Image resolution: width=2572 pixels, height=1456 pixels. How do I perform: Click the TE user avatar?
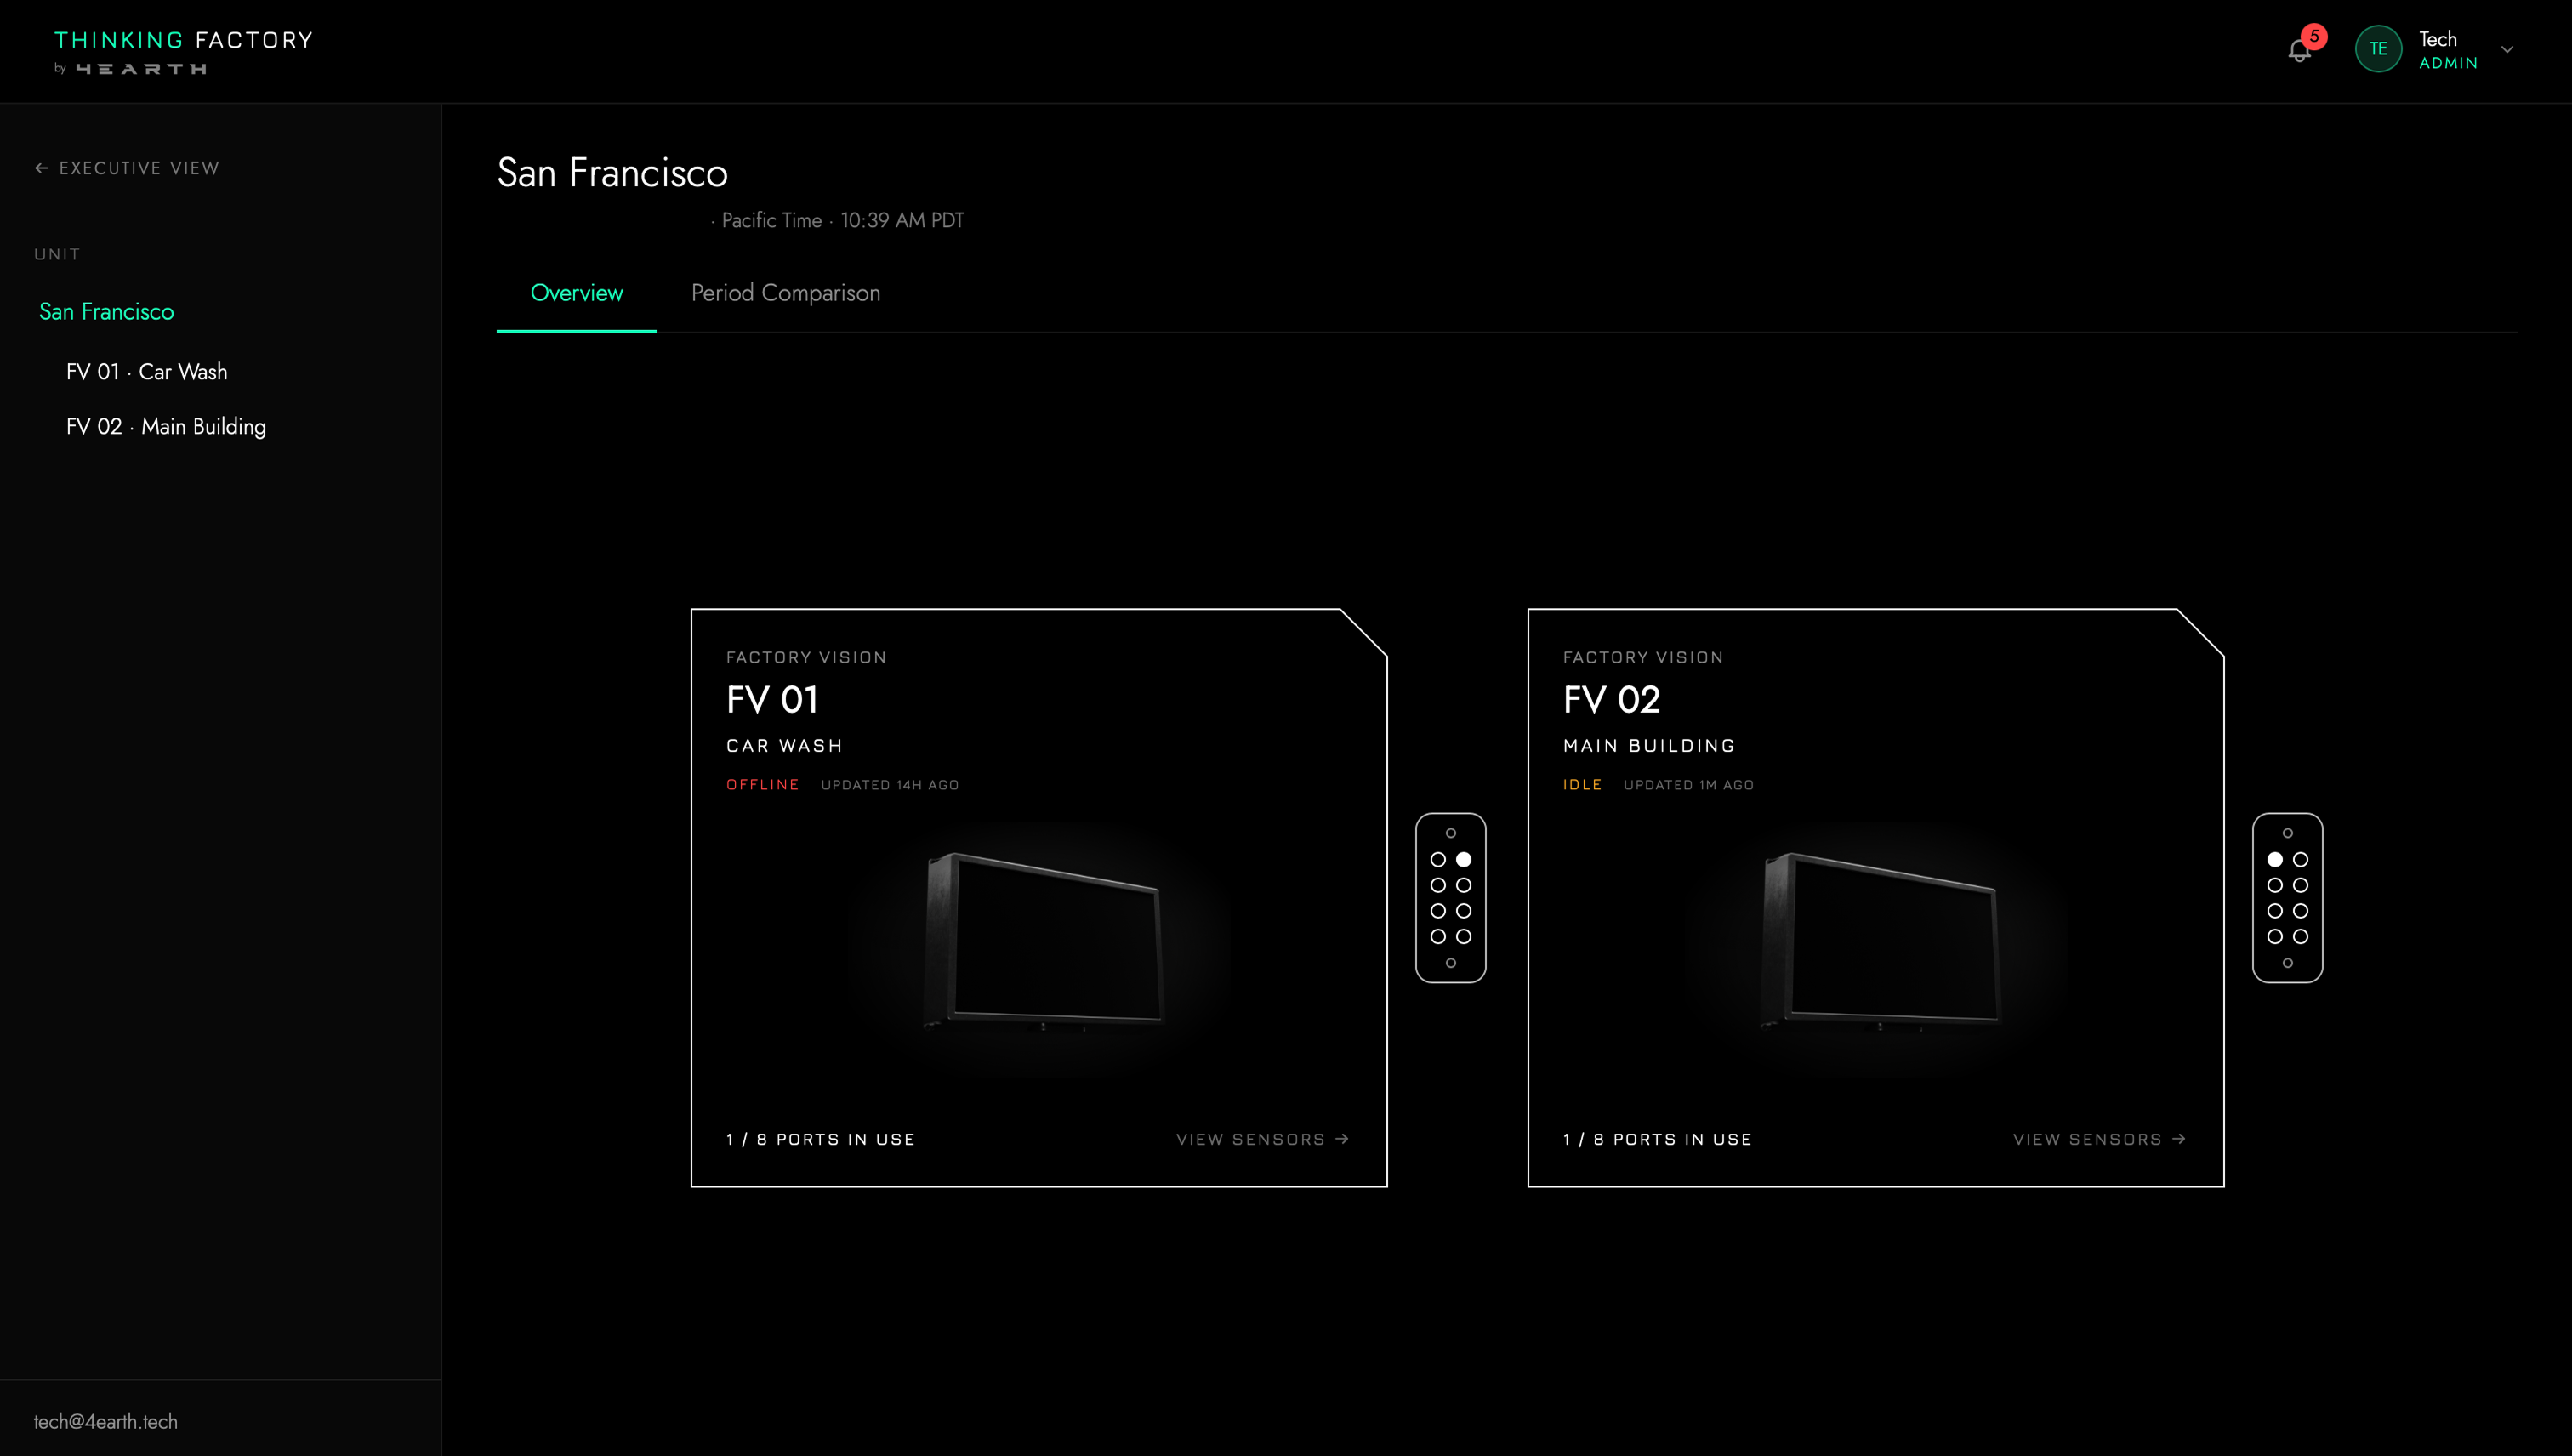pyautogui.click(x=2378, y=49)
